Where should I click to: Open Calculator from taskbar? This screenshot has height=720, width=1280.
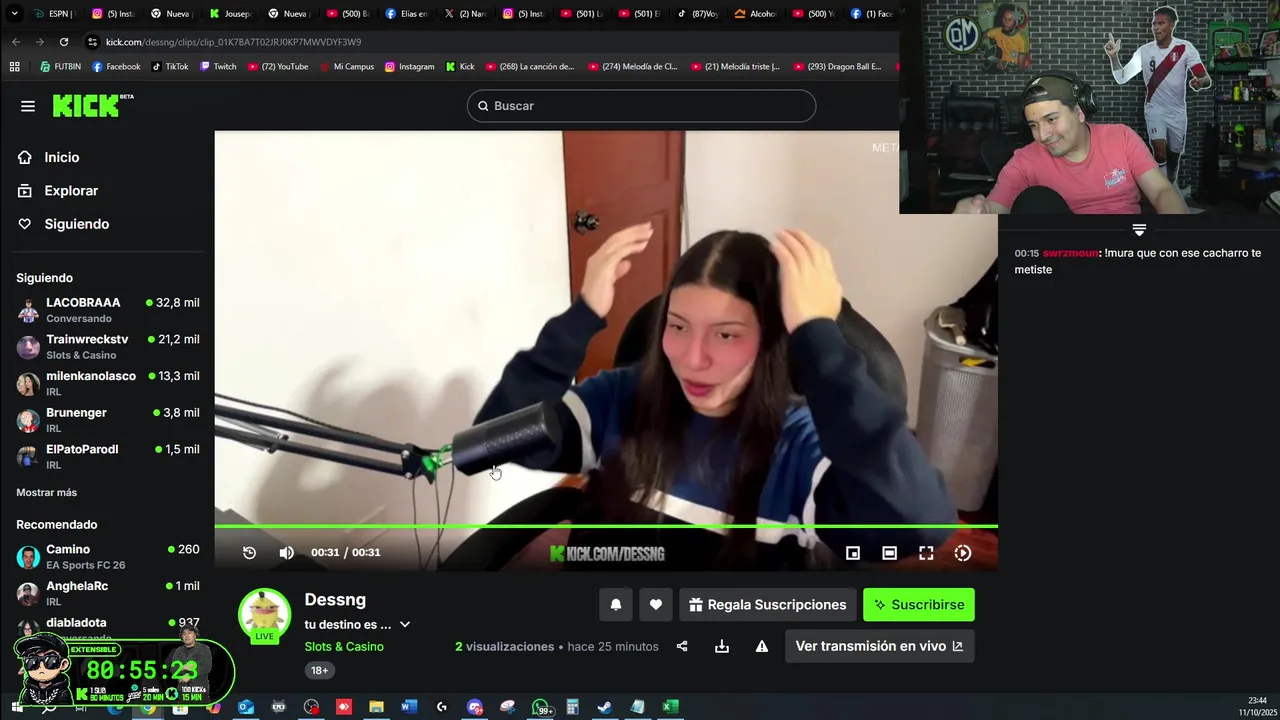573,707
